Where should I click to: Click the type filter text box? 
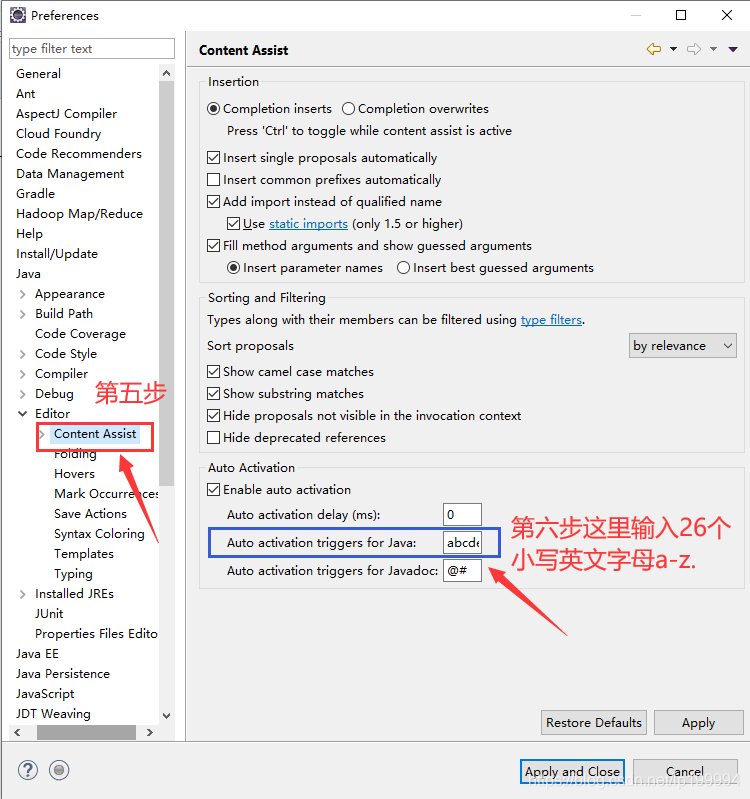(x=92, y=49)
